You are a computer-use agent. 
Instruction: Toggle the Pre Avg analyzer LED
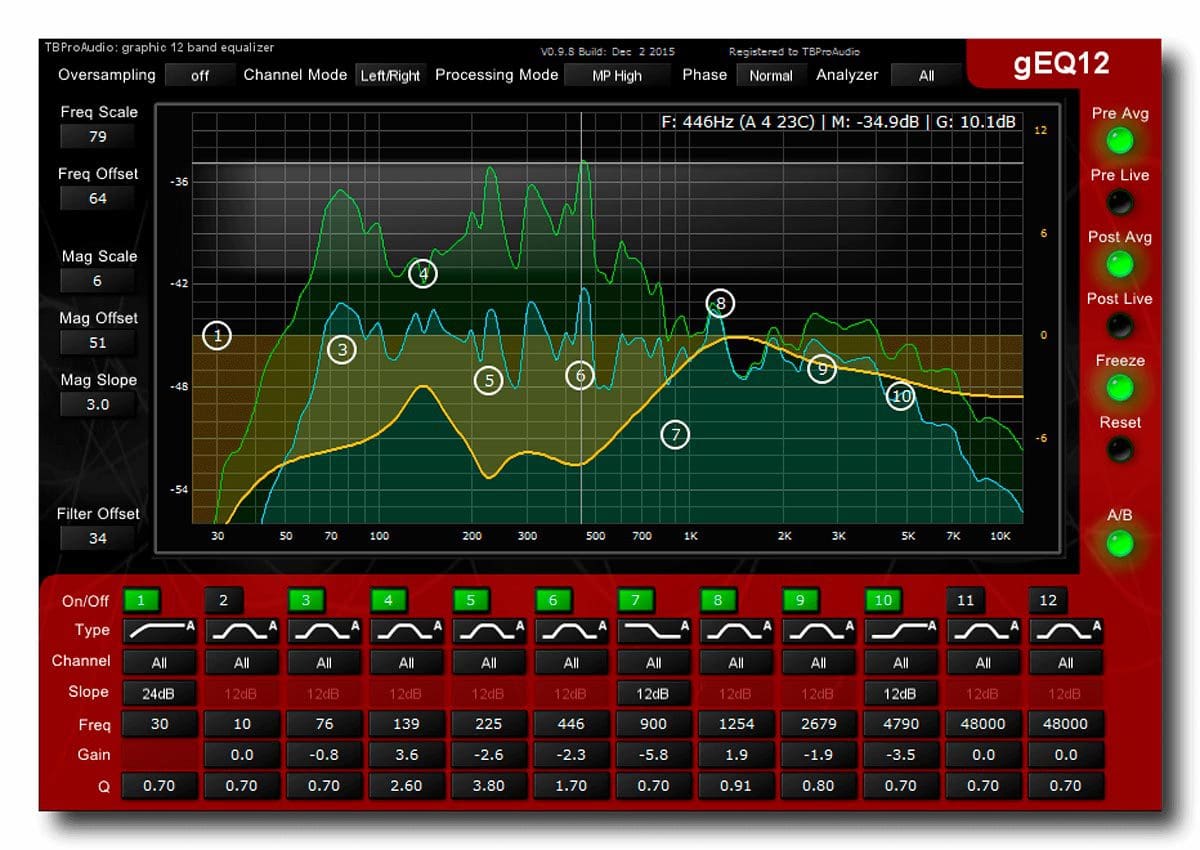click(x=1120, y=140)
